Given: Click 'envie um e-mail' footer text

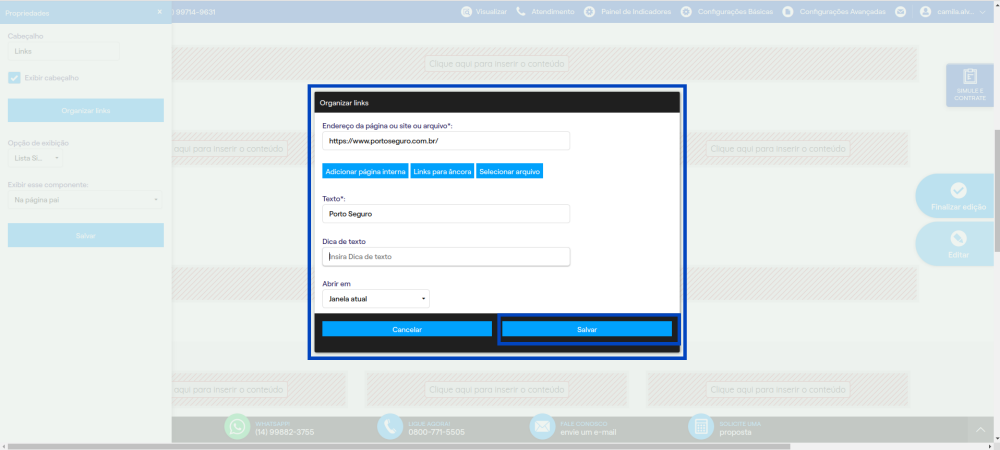Looking at the screenshot, I should point(589,432).
